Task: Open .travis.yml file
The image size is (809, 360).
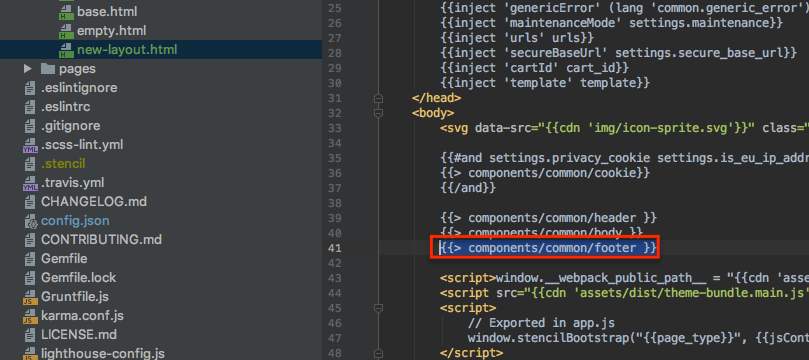Action: pos(73,183)
